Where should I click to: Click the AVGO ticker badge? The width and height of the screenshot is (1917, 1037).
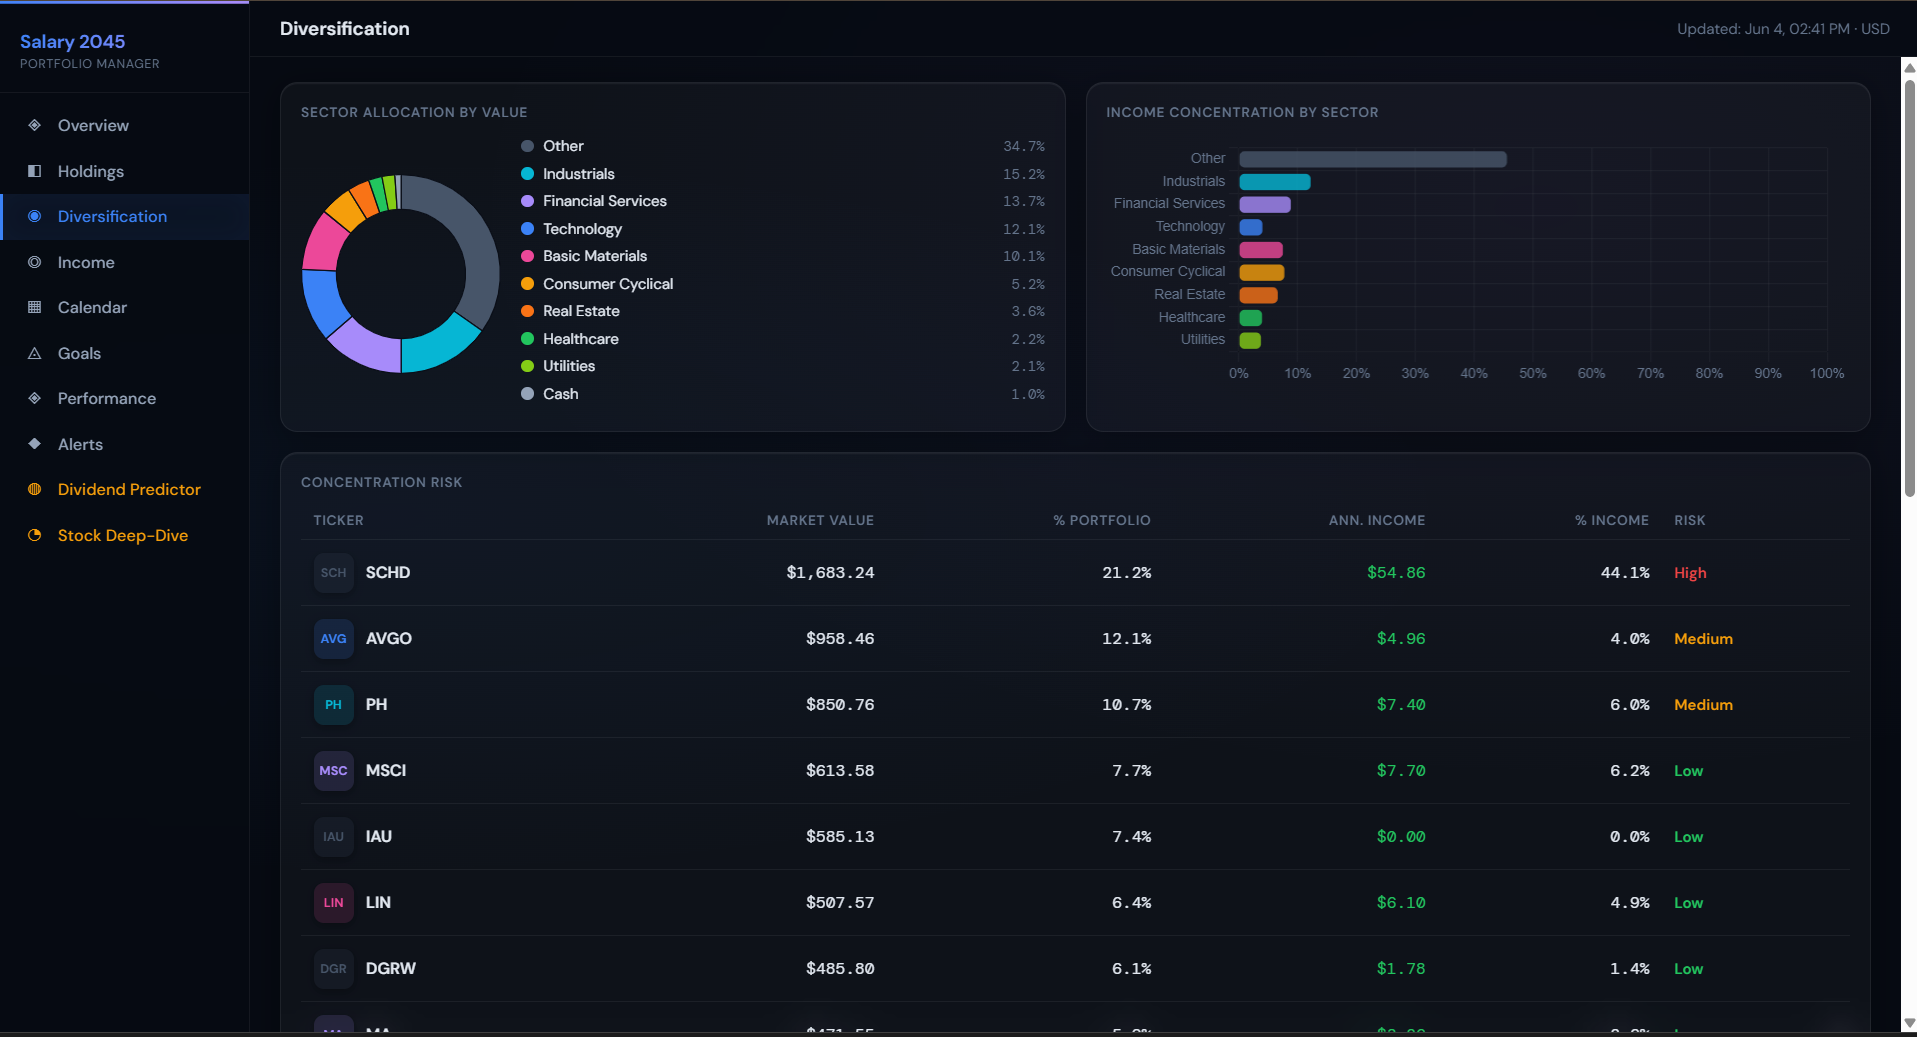pos(333,638)
